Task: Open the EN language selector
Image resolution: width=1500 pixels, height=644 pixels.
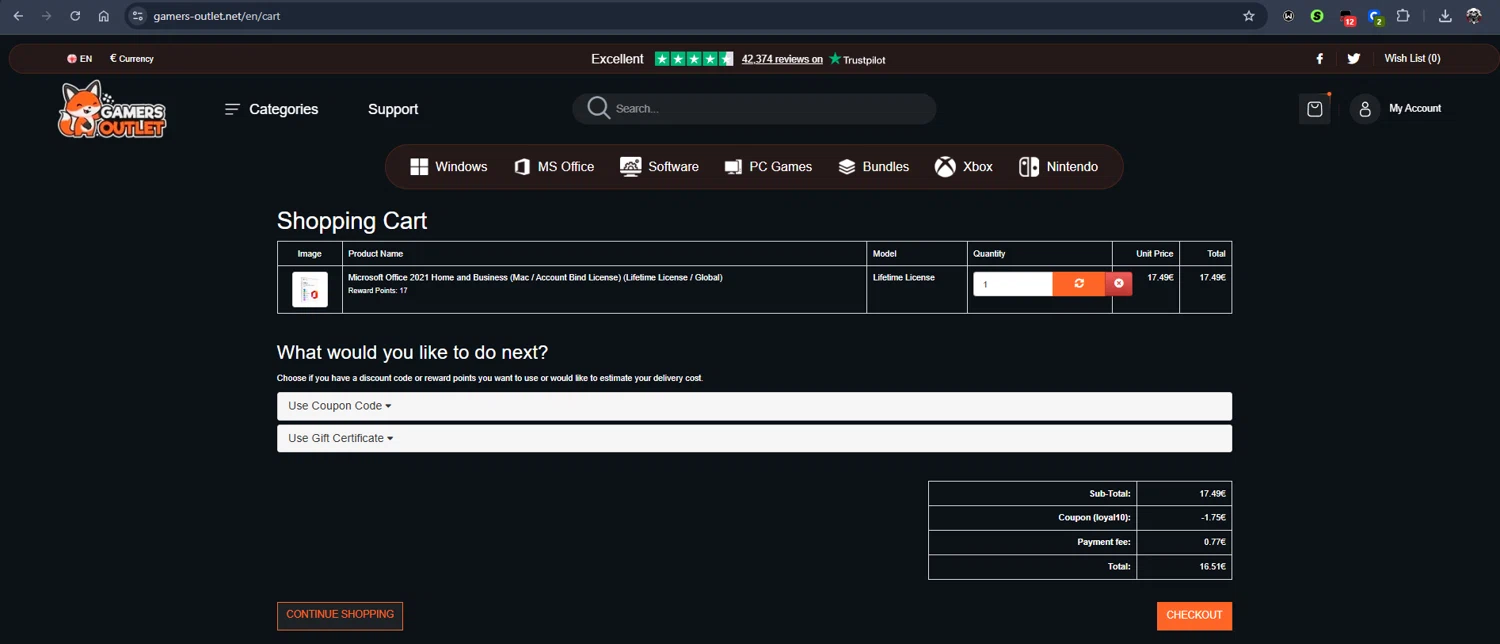Action: click(79, 59)
